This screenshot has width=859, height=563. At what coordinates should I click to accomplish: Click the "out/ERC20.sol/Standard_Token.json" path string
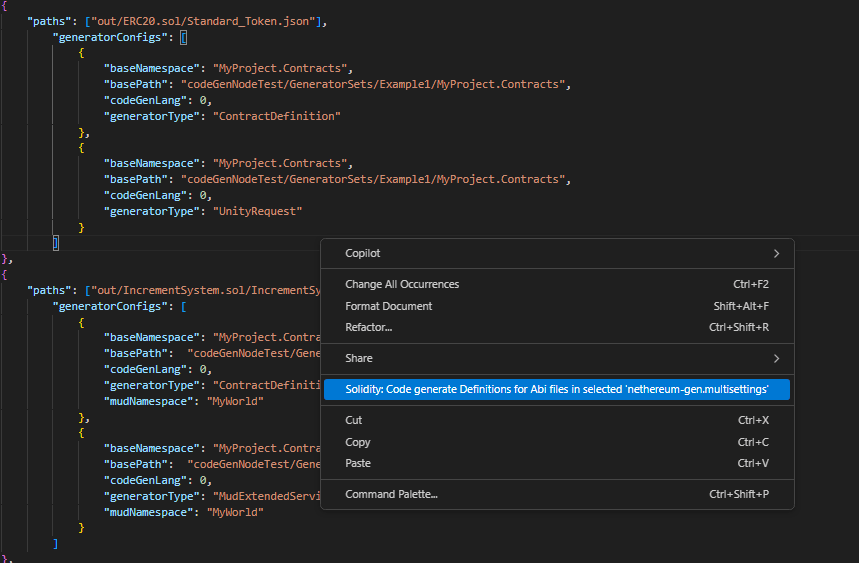pyautogui.click(x=208, y=21)
